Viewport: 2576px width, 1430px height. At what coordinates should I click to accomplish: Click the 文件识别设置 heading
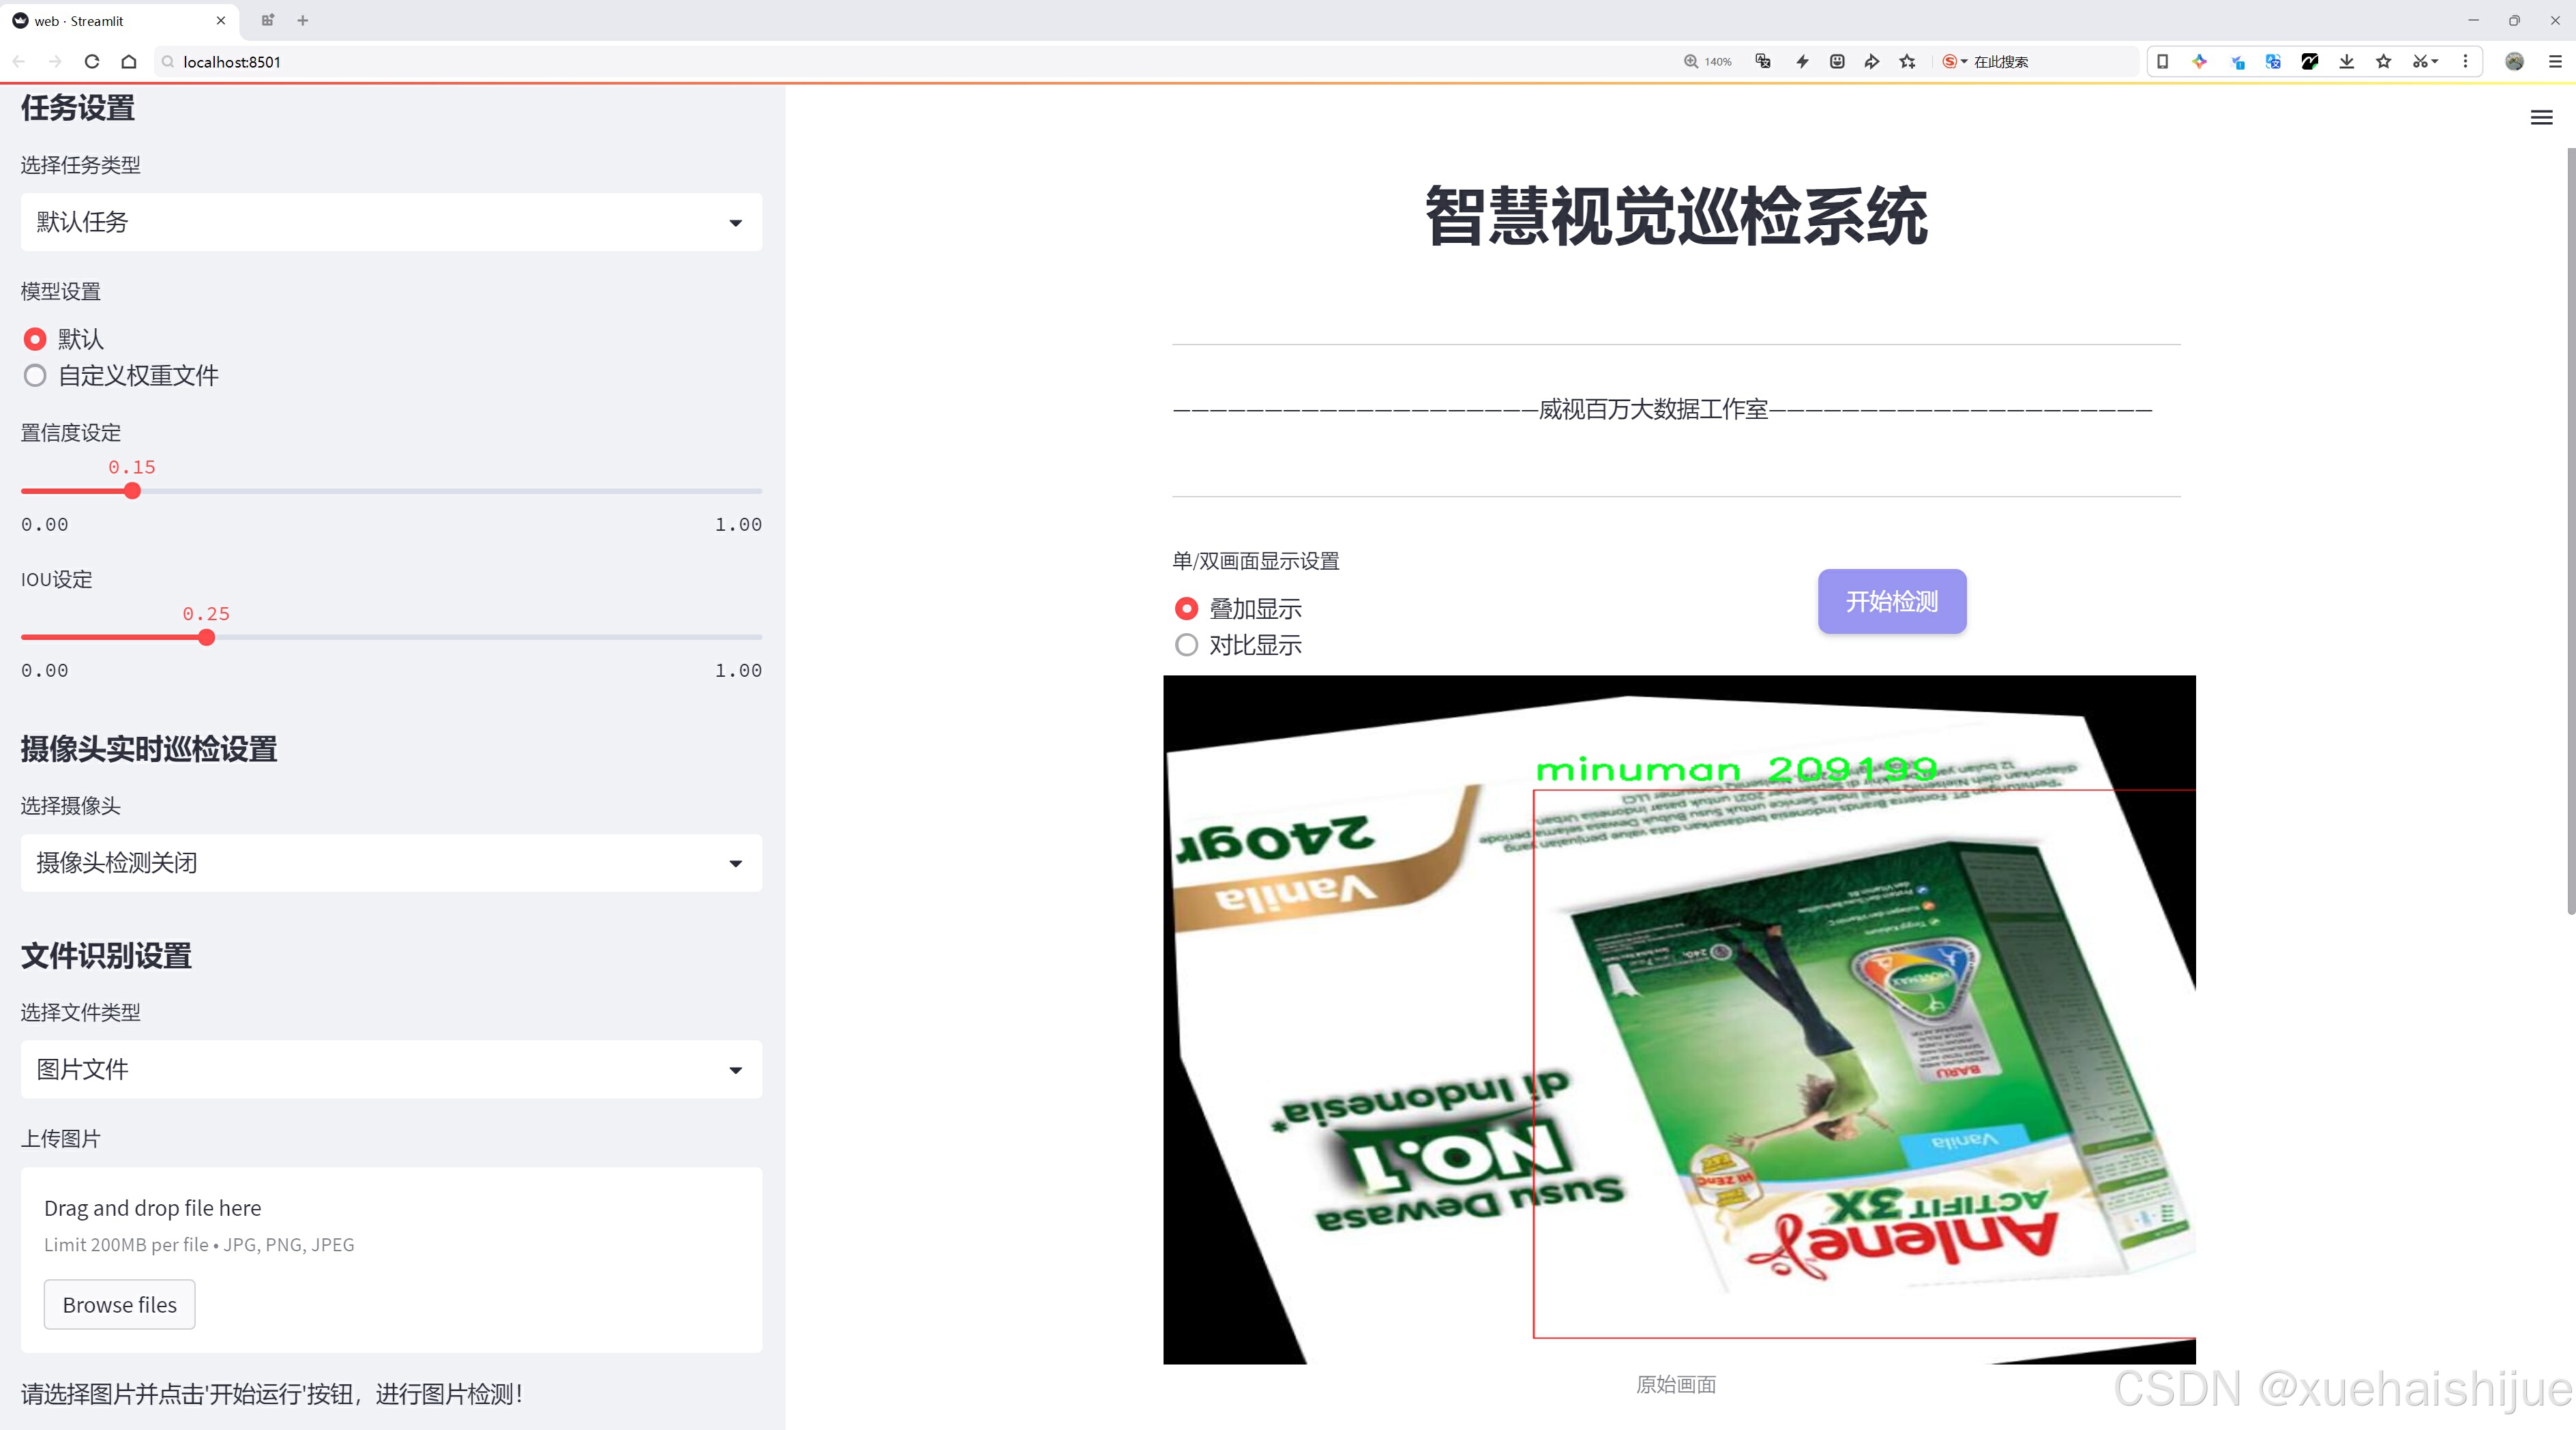tap(106, 955)
